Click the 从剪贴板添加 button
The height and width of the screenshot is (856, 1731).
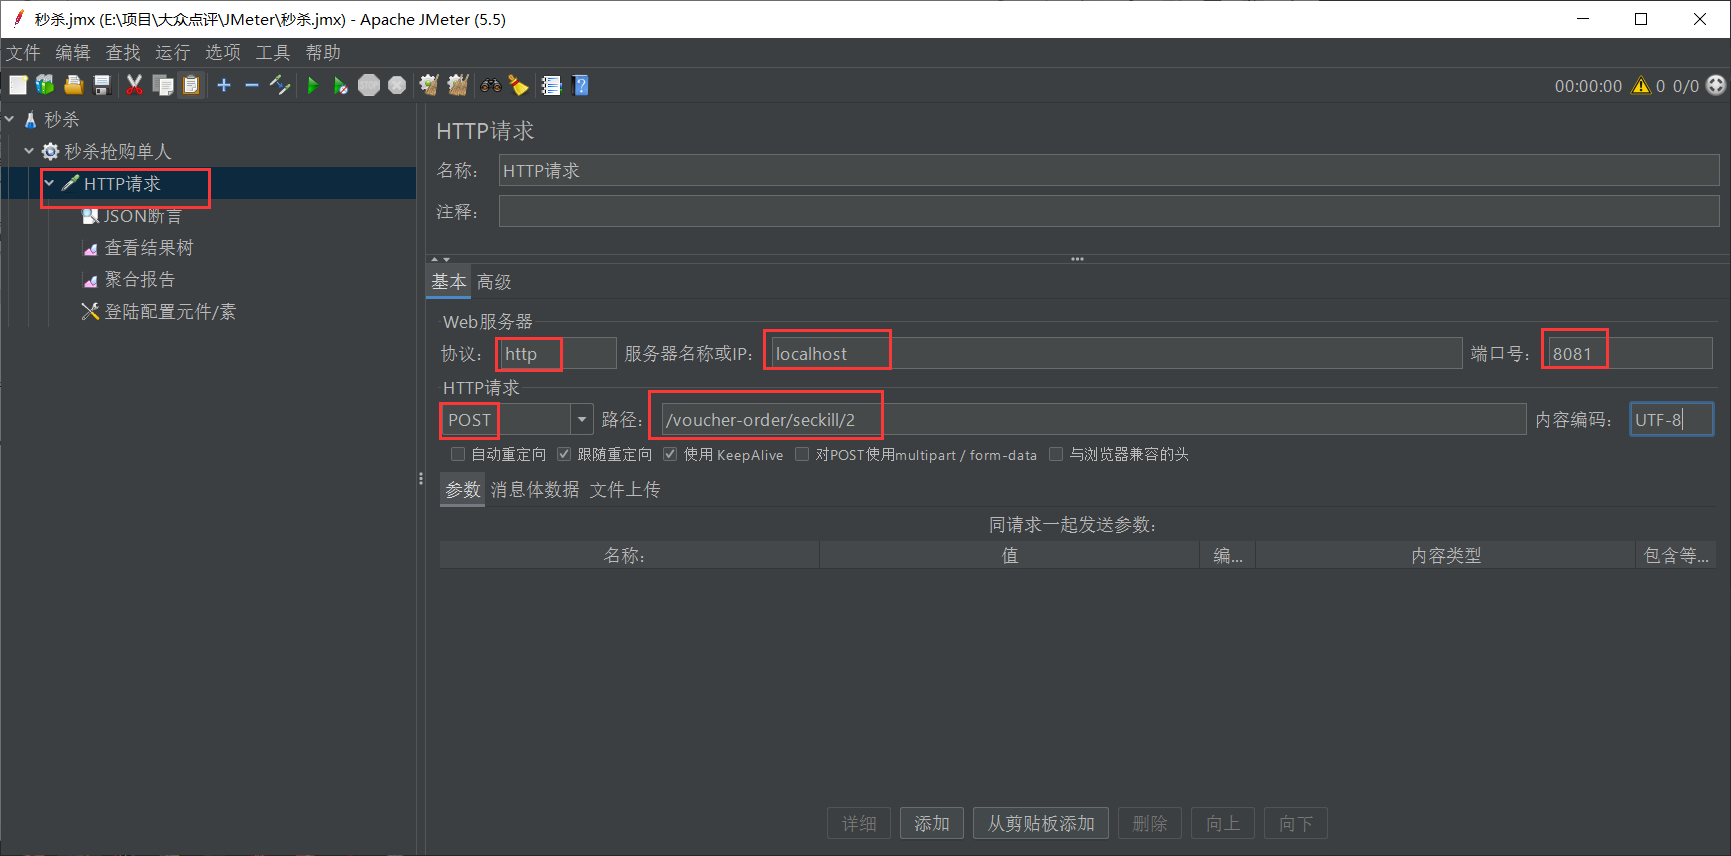pos(1040,823)
